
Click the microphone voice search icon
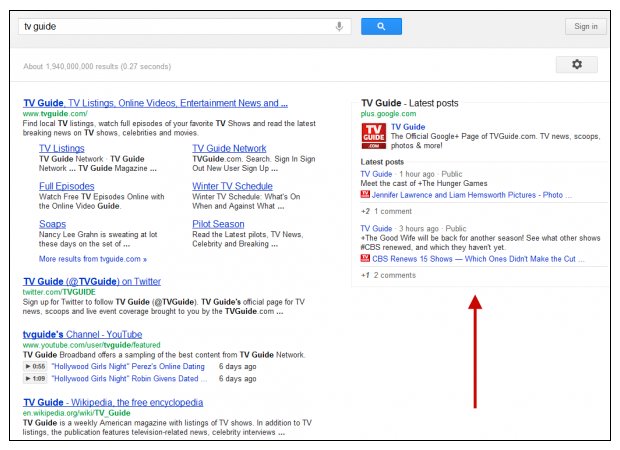[339, 26]
